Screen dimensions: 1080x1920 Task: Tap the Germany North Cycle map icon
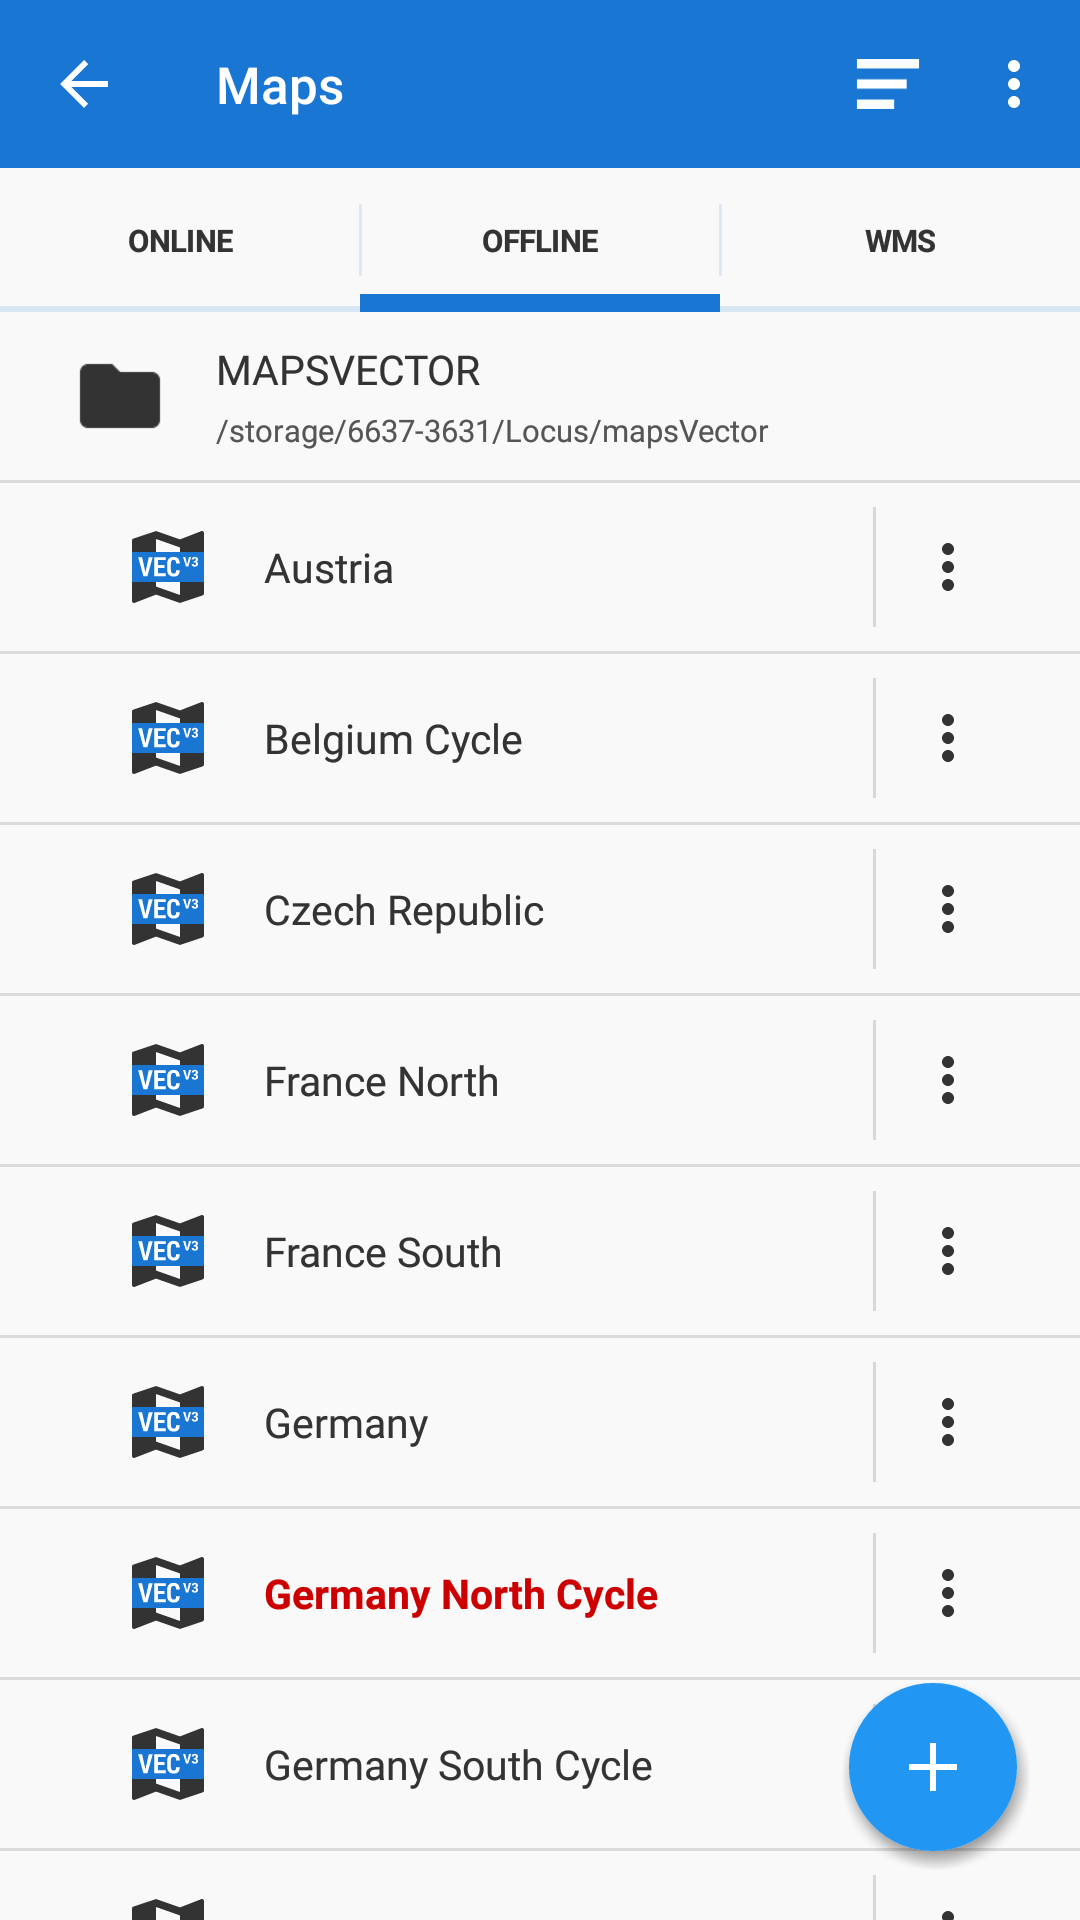[x=168, y=1593]
